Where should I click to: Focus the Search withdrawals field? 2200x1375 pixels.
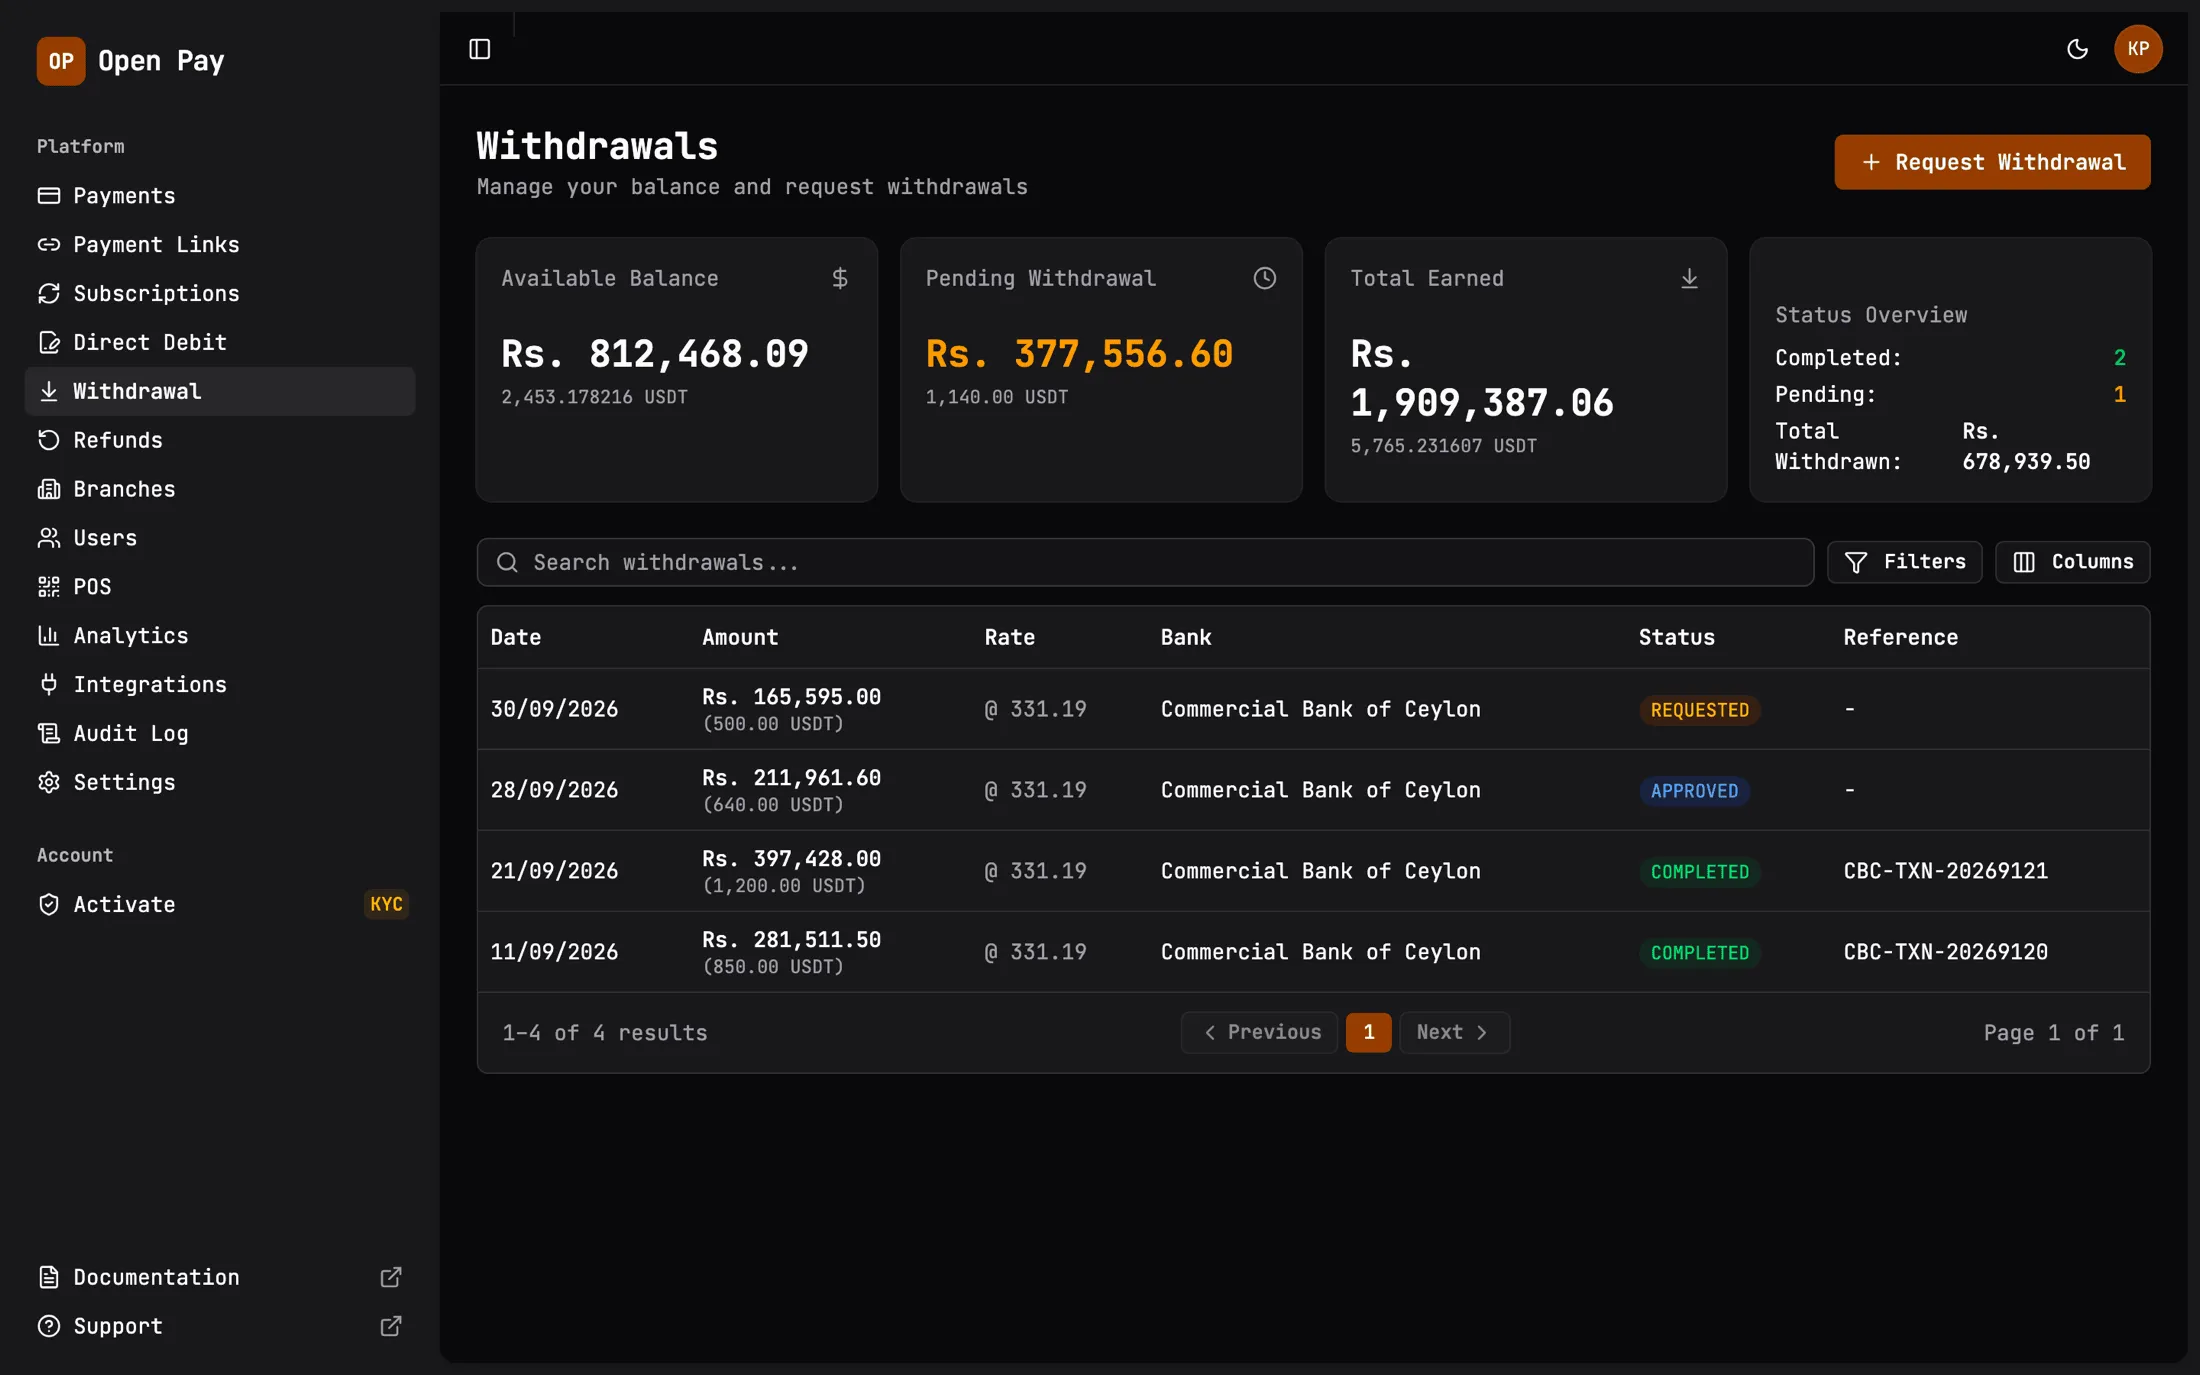(x=1145, y=562)
